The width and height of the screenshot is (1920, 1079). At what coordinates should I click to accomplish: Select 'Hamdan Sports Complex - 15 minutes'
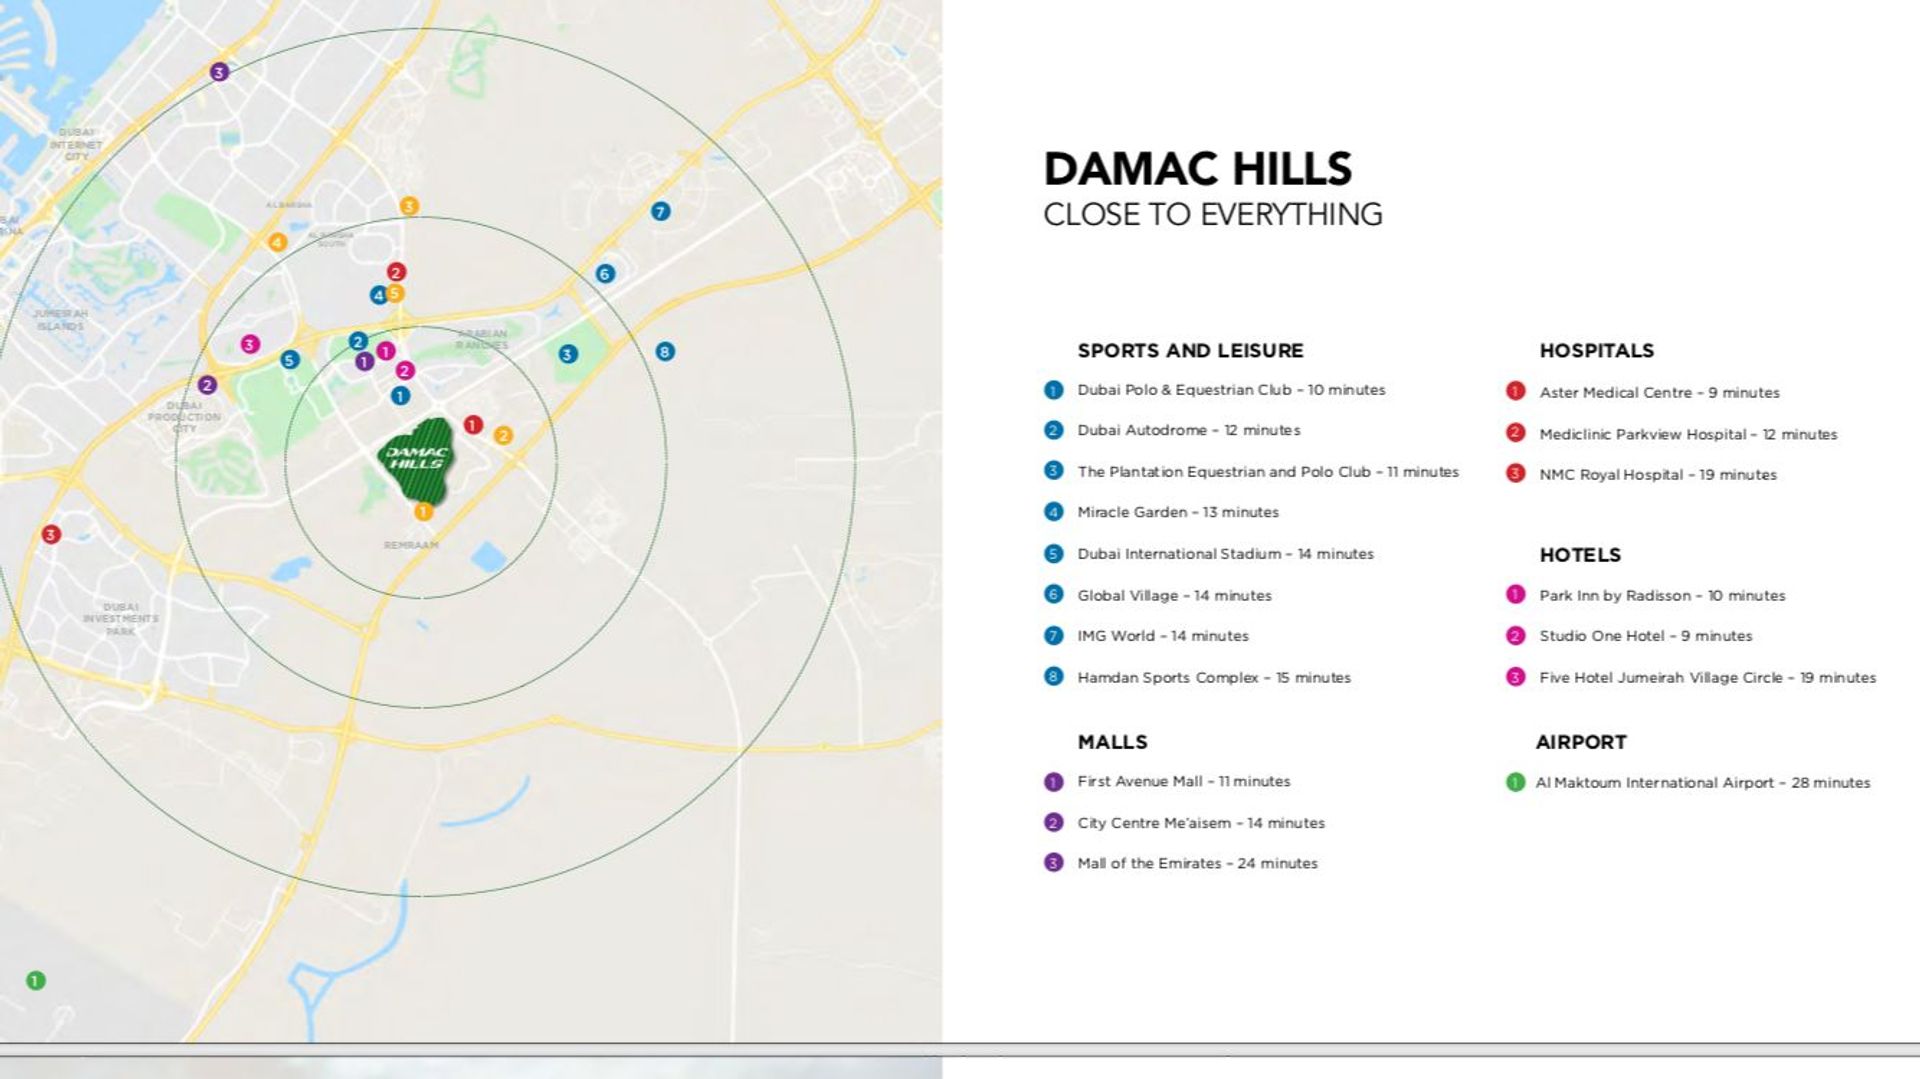(x=1214, y=678)
